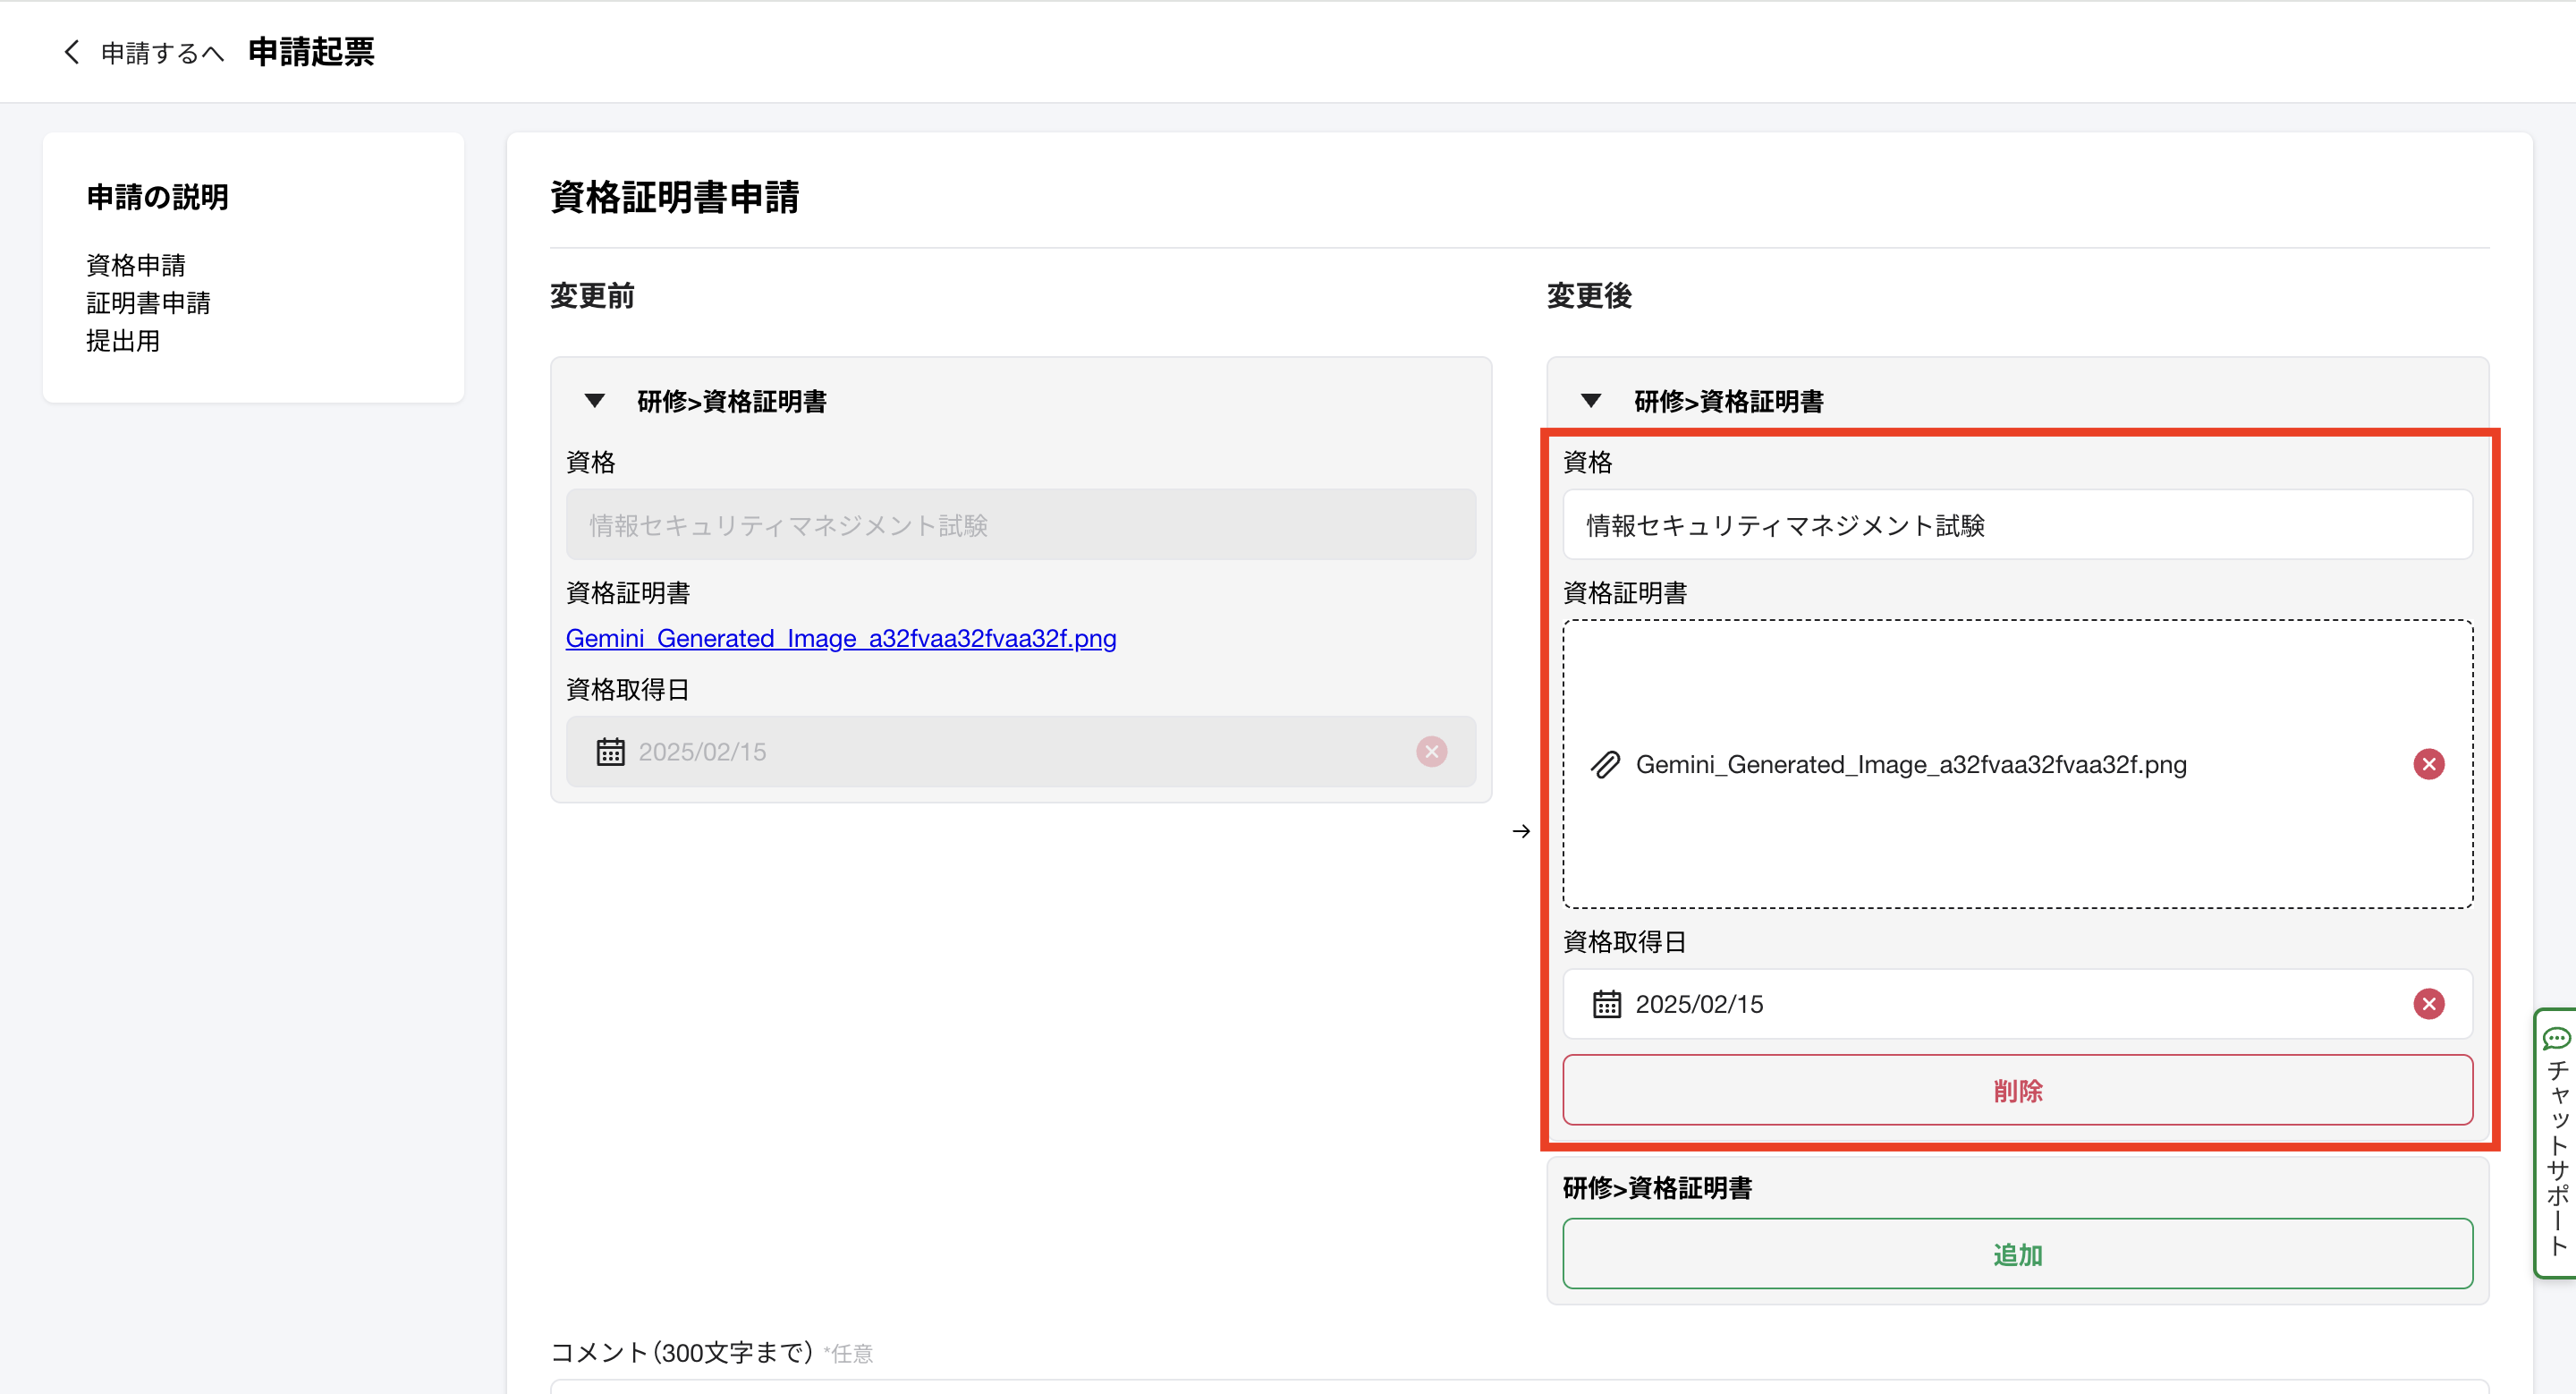Remove the attached Gemini_Generated_Image file with the red X

(x=2428, y=765)
